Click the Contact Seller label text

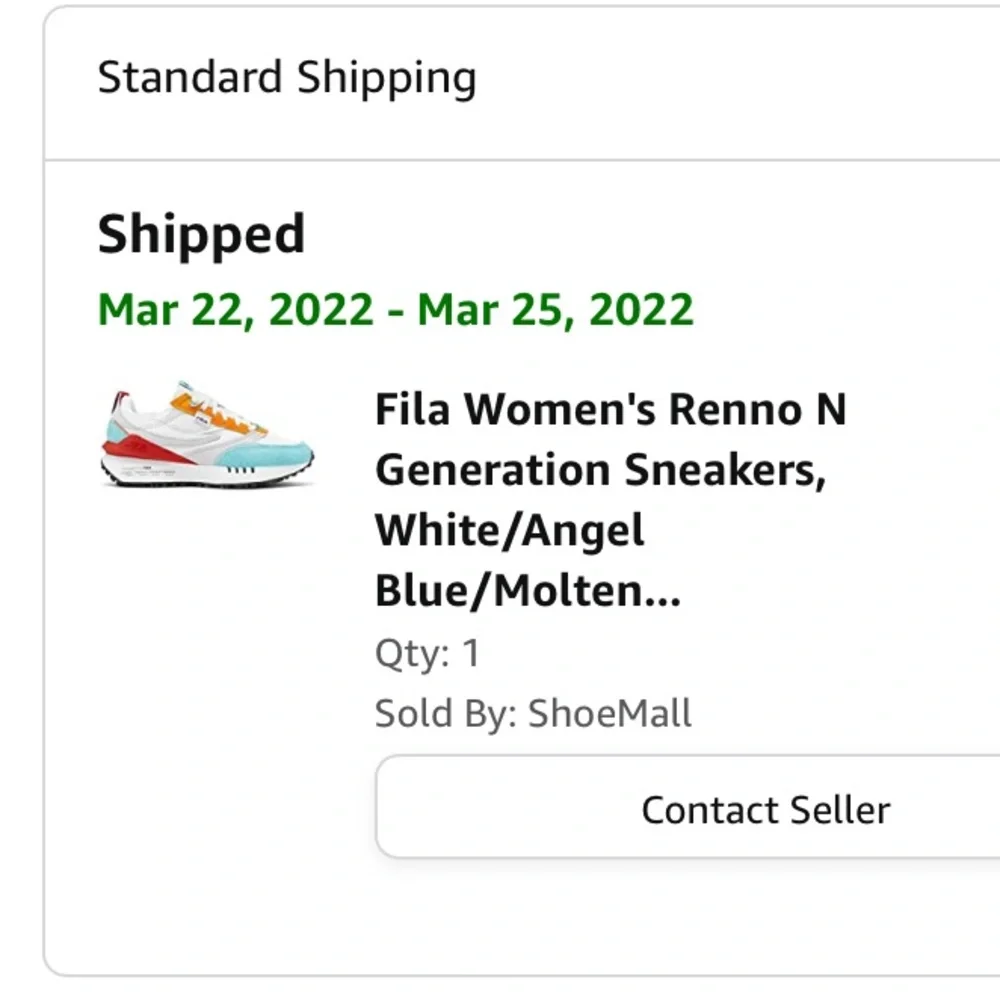click(x=766, y=808)
